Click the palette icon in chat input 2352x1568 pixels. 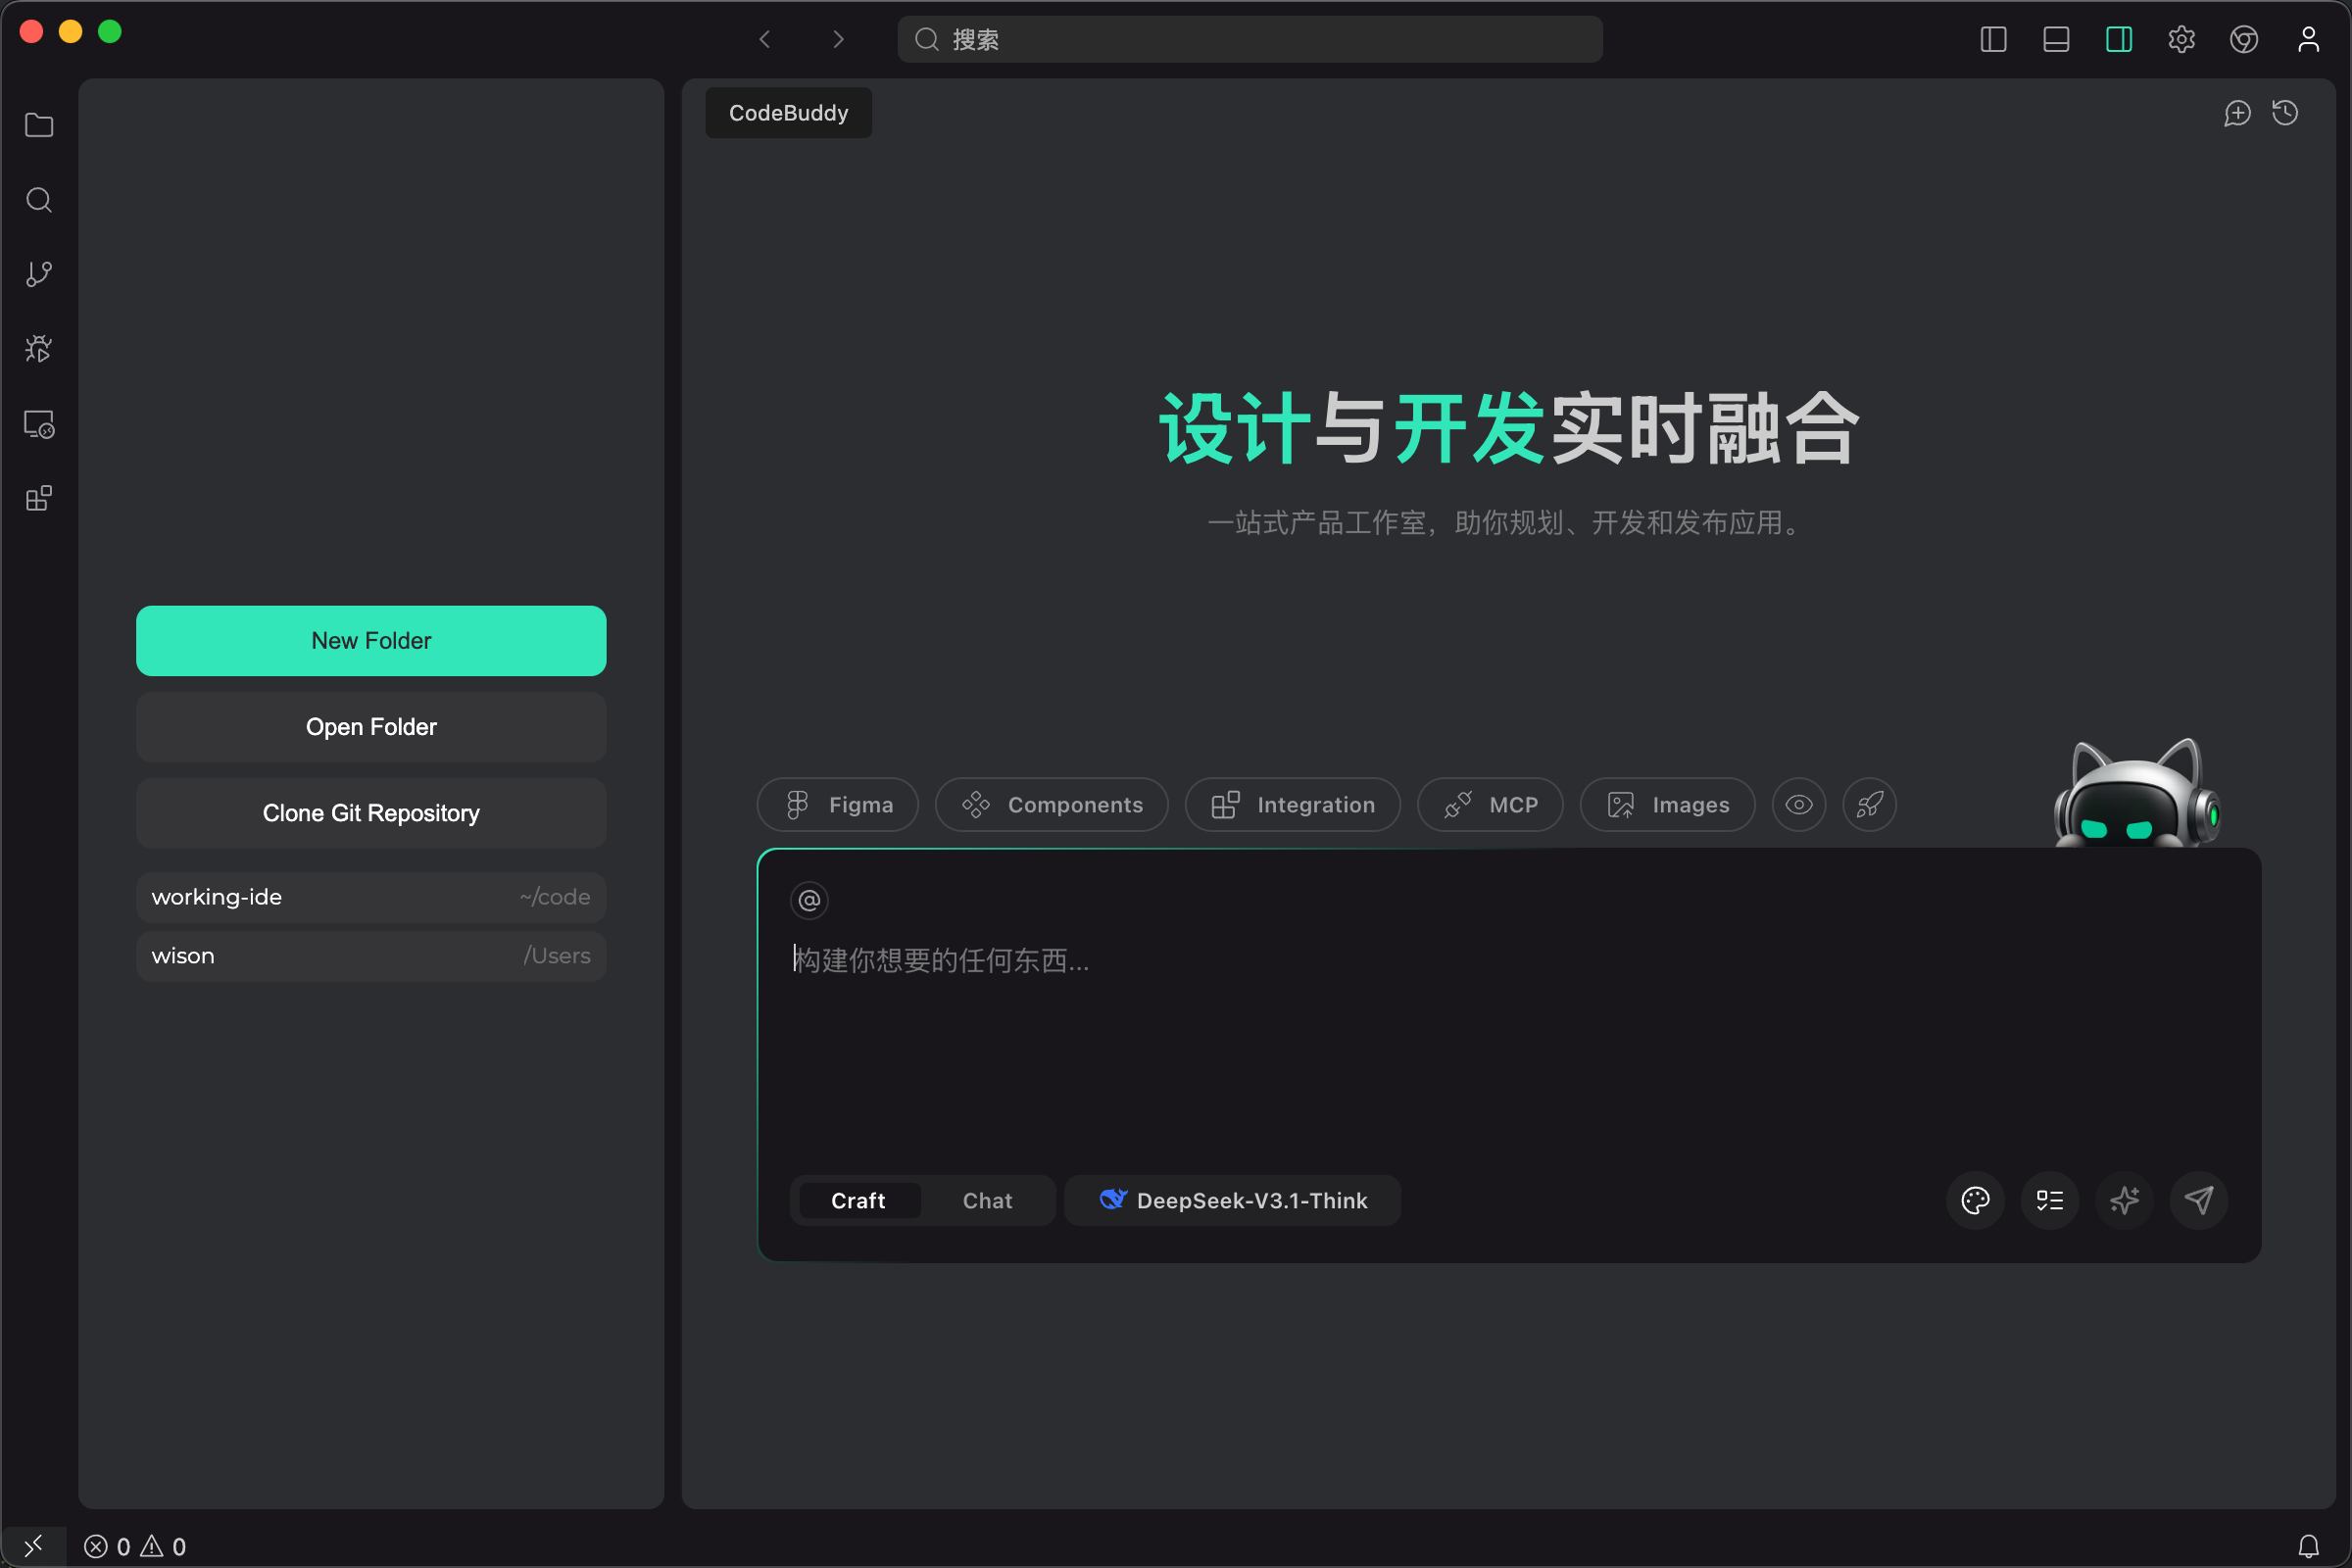(1974, 1200)
